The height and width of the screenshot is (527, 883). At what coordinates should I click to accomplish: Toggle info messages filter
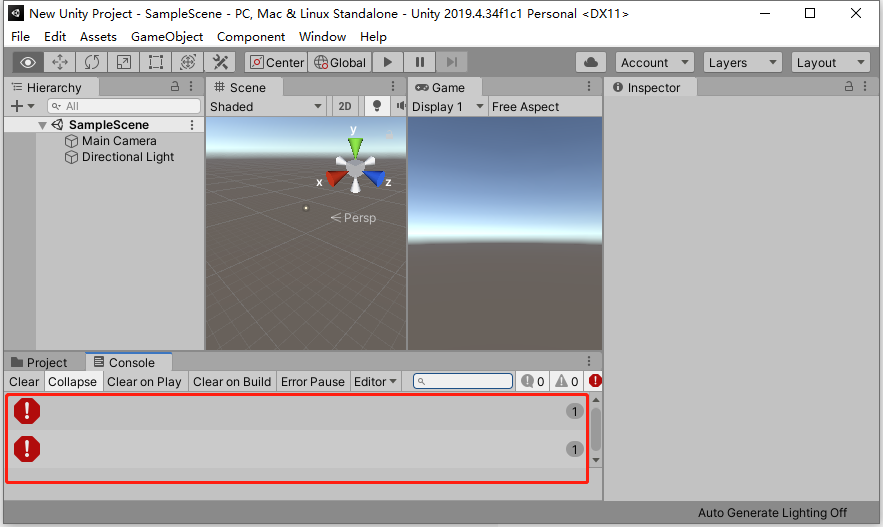point(533,382)
